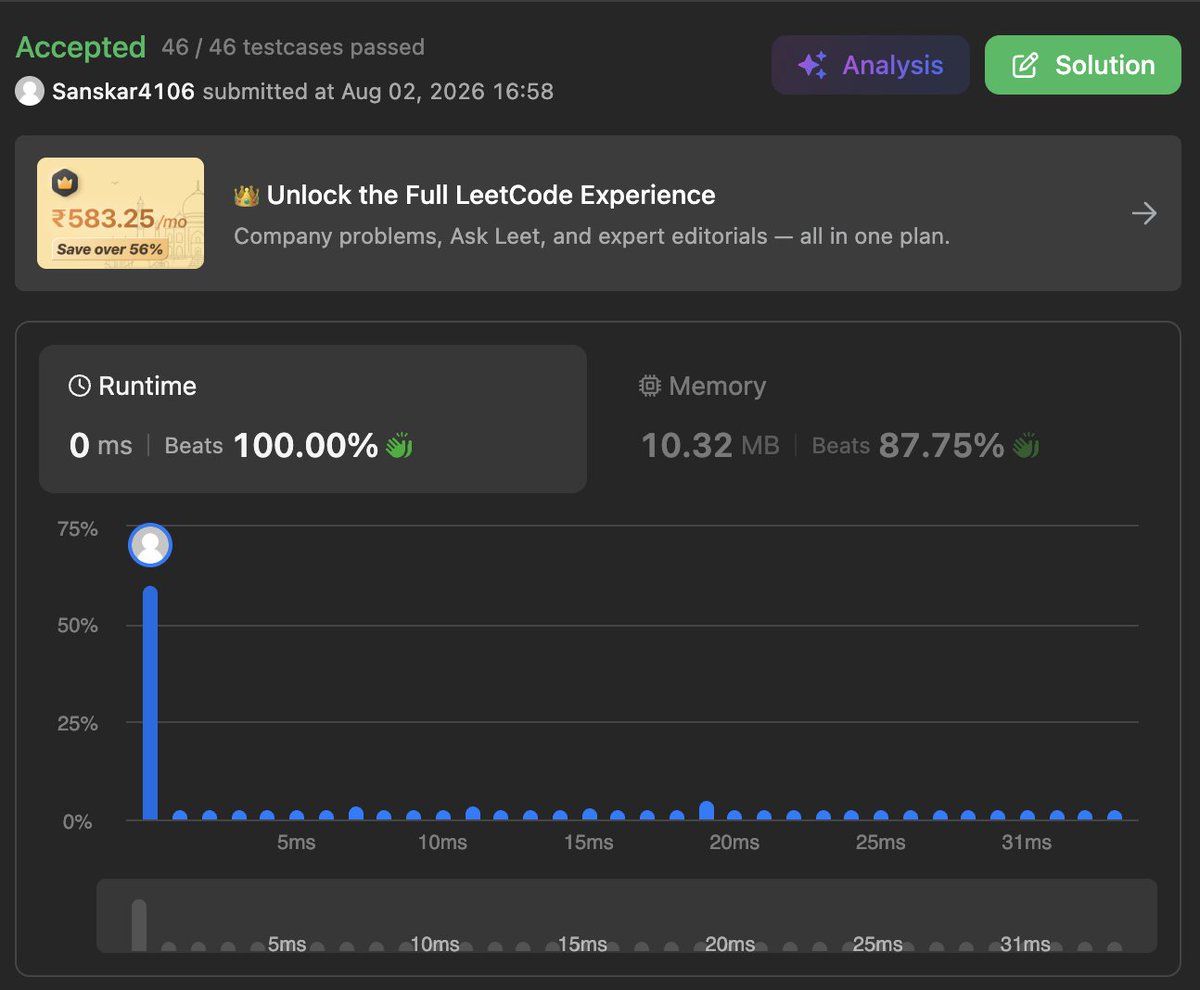Click the sparkle icon on Analysis
Viewport: 1200px width, 990px height.
pyautogui.click(x=812, y=66)
